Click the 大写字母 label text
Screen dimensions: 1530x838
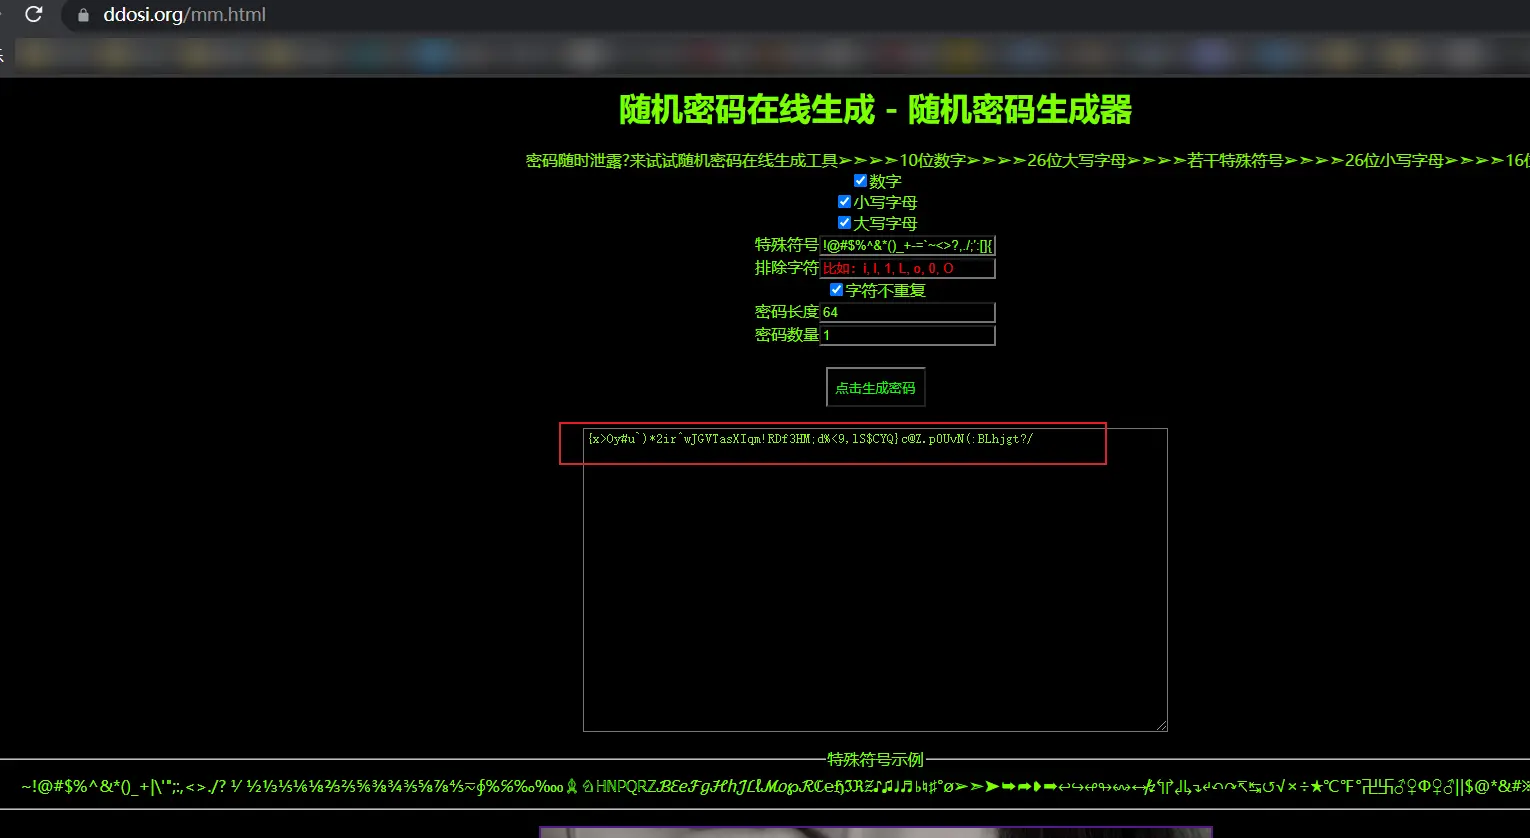pyautogui.click(x=885, y=223)
